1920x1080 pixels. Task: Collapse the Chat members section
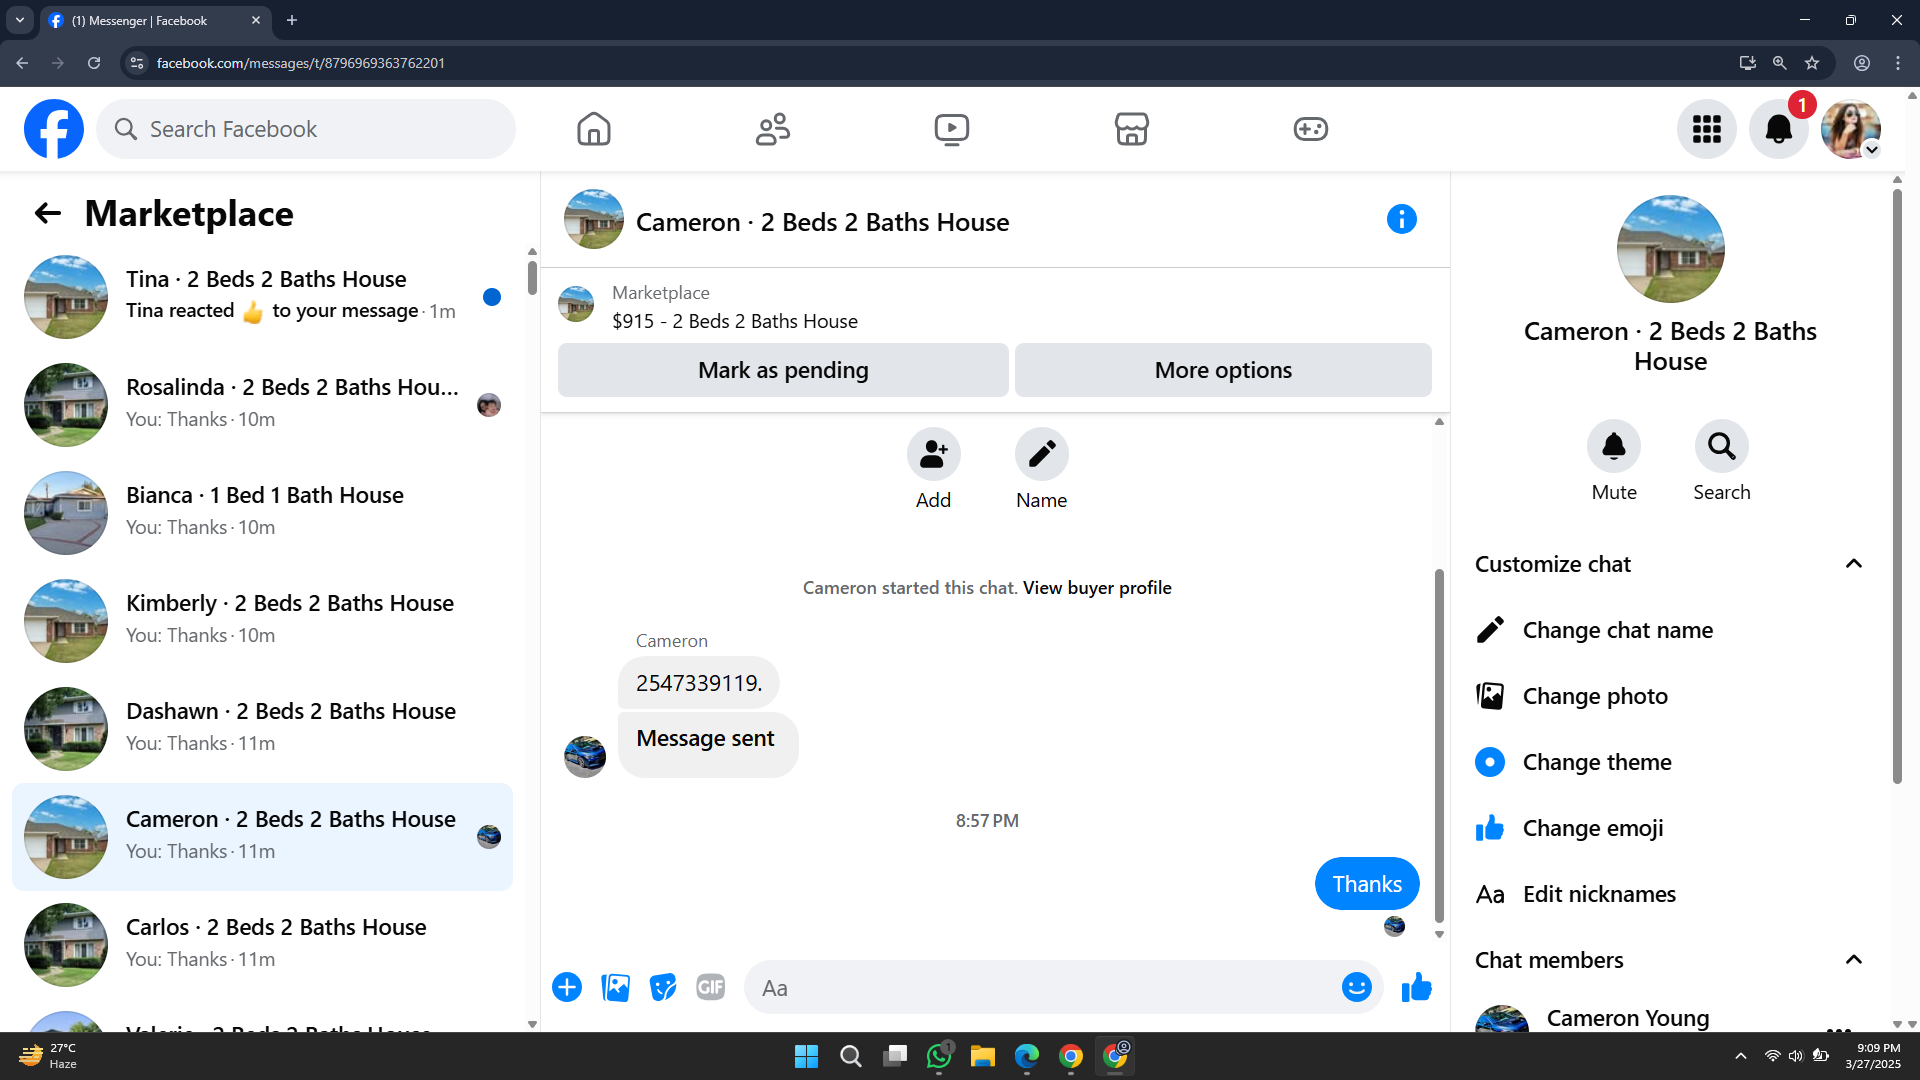(1854, 960)
